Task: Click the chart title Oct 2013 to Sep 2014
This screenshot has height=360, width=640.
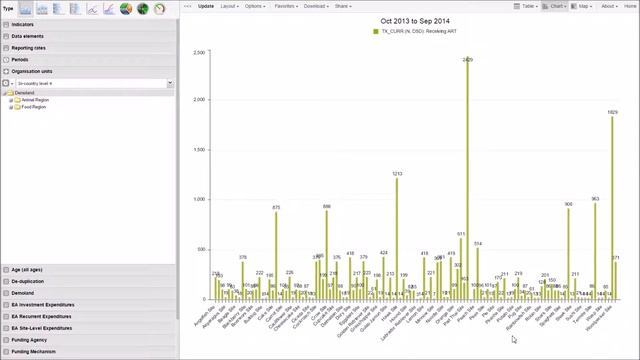Action: [415, 21]
